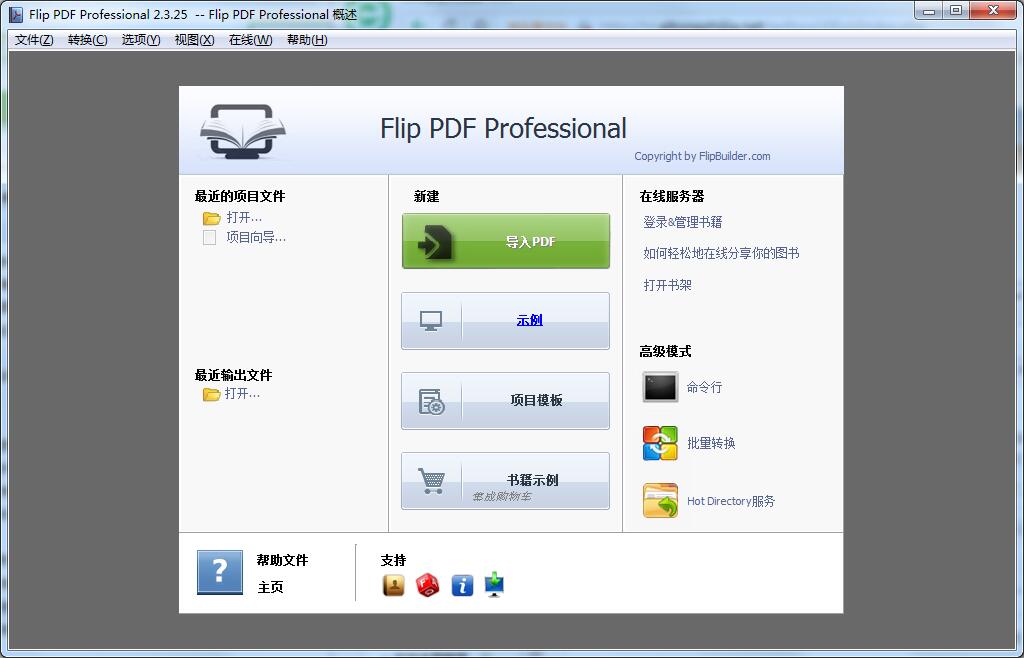
Task: Open the 帮助(H) menu
Action: pos(307,40)
